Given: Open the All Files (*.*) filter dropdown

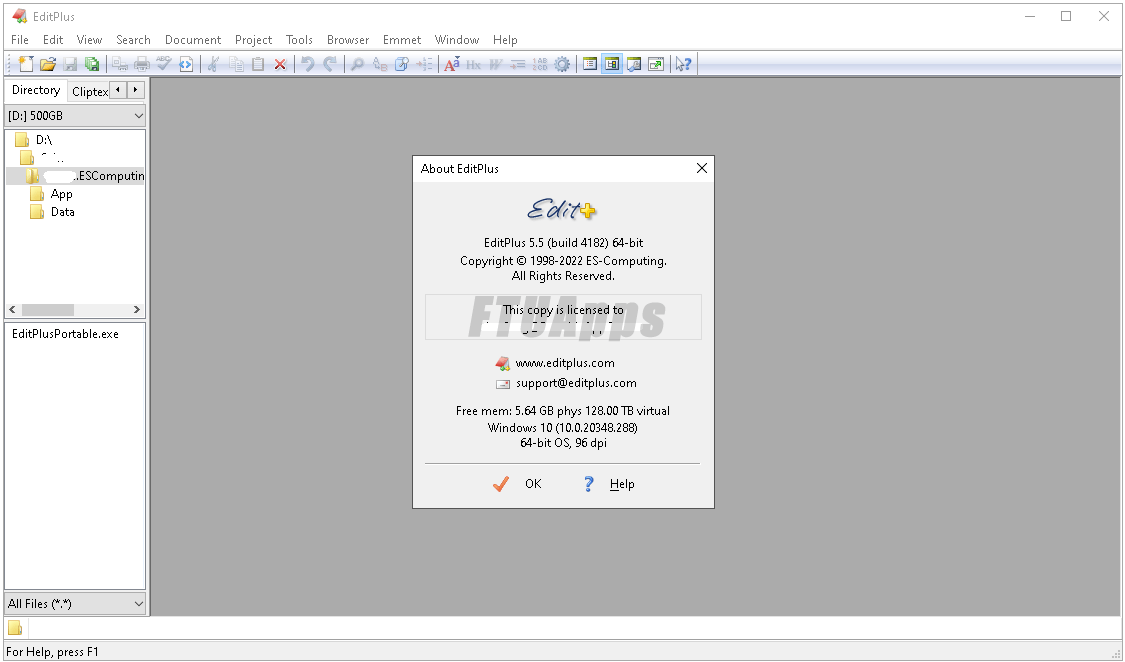Looking at the screenshot, I should click(x=75, y=603).
